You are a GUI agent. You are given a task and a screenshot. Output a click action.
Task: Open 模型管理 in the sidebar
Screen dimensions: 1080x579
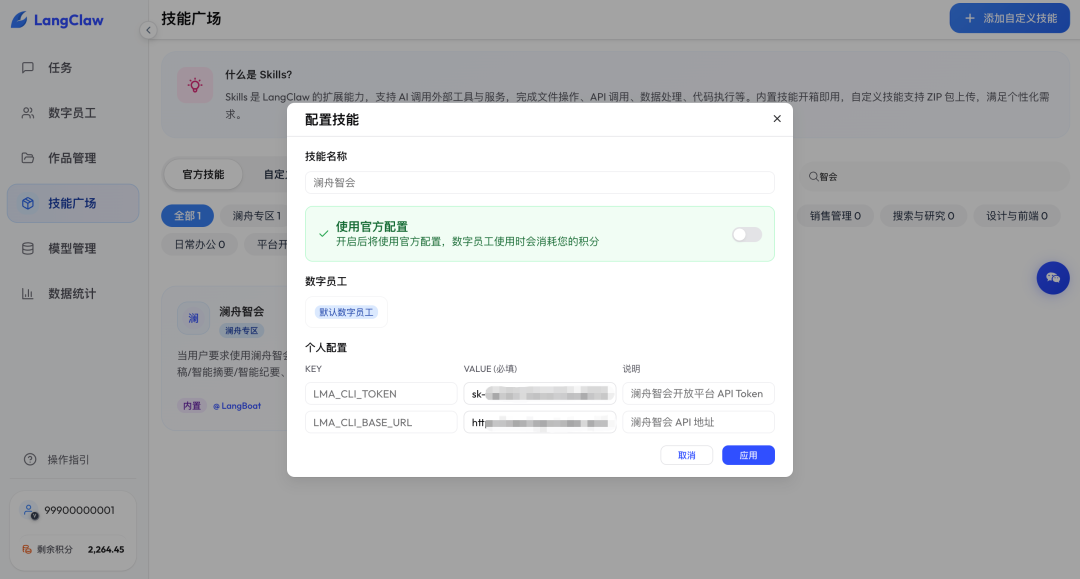pos(72,249)
